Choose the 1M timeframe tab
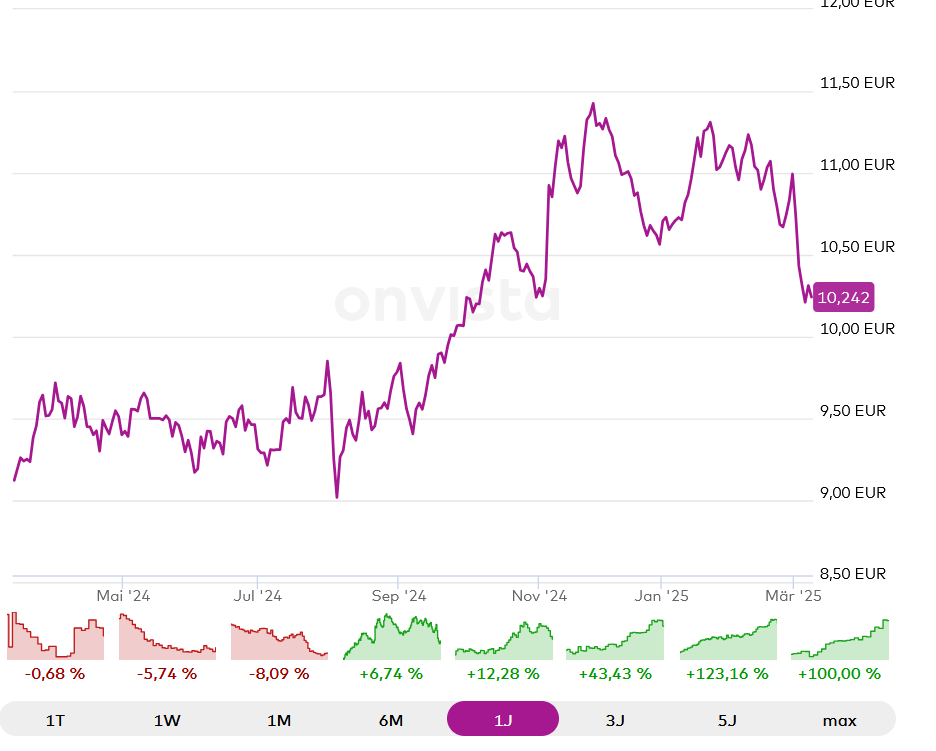Viewport: 936px width, 751px height. pos(279,720)
